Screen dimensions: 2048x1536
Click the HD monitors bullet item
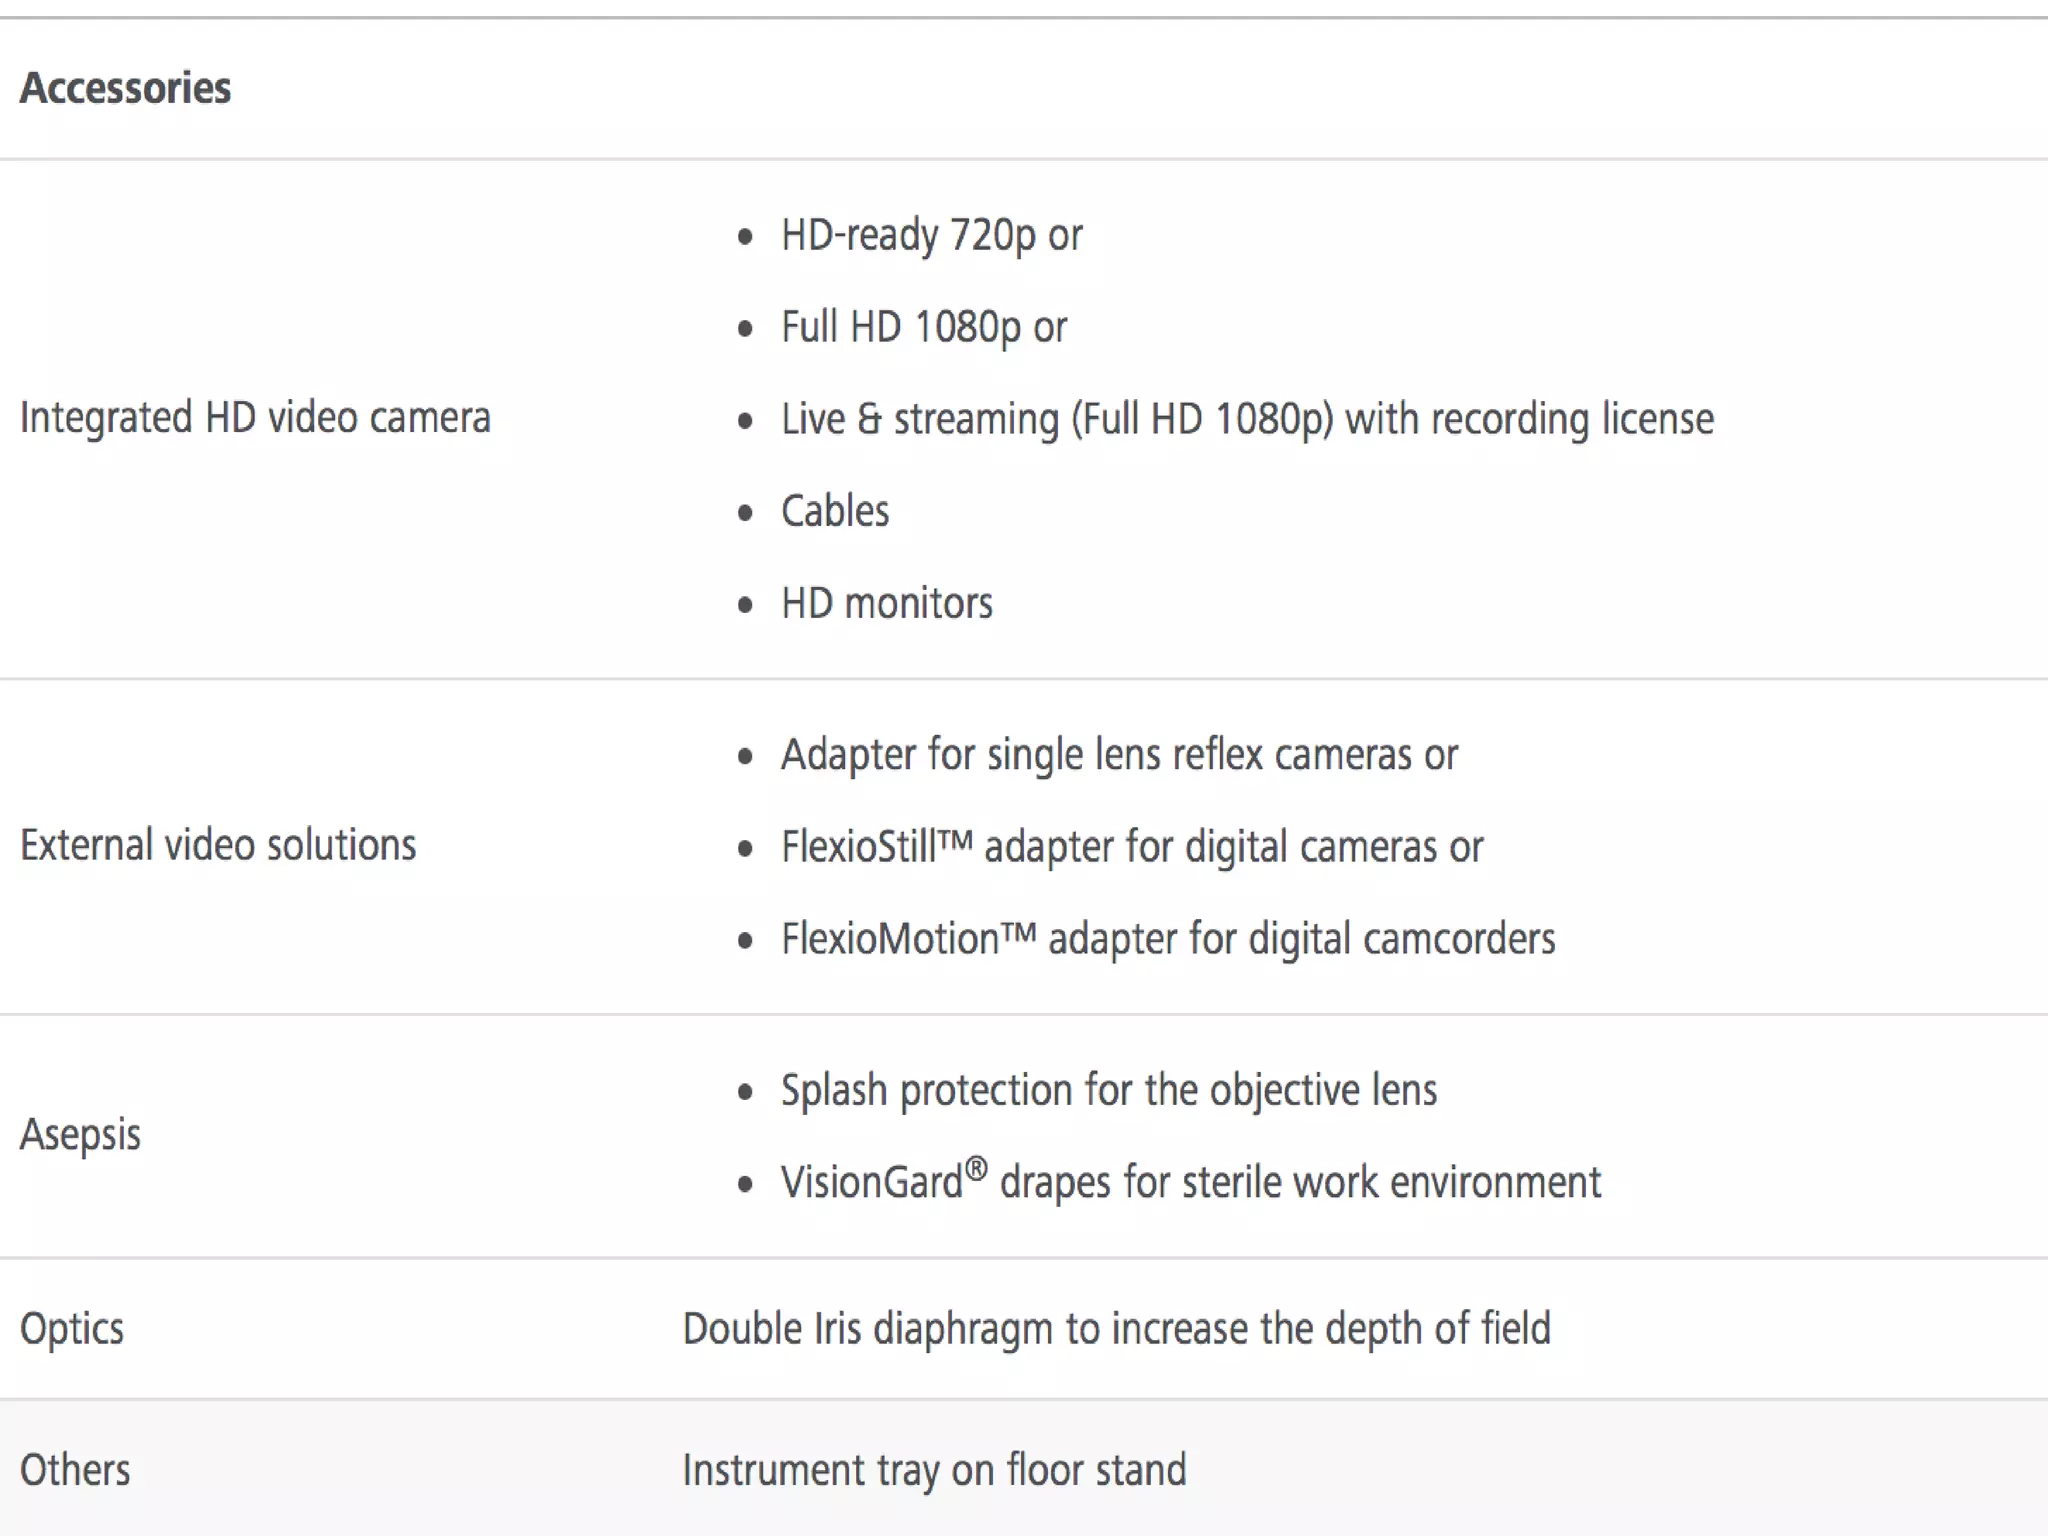point(887,604)
